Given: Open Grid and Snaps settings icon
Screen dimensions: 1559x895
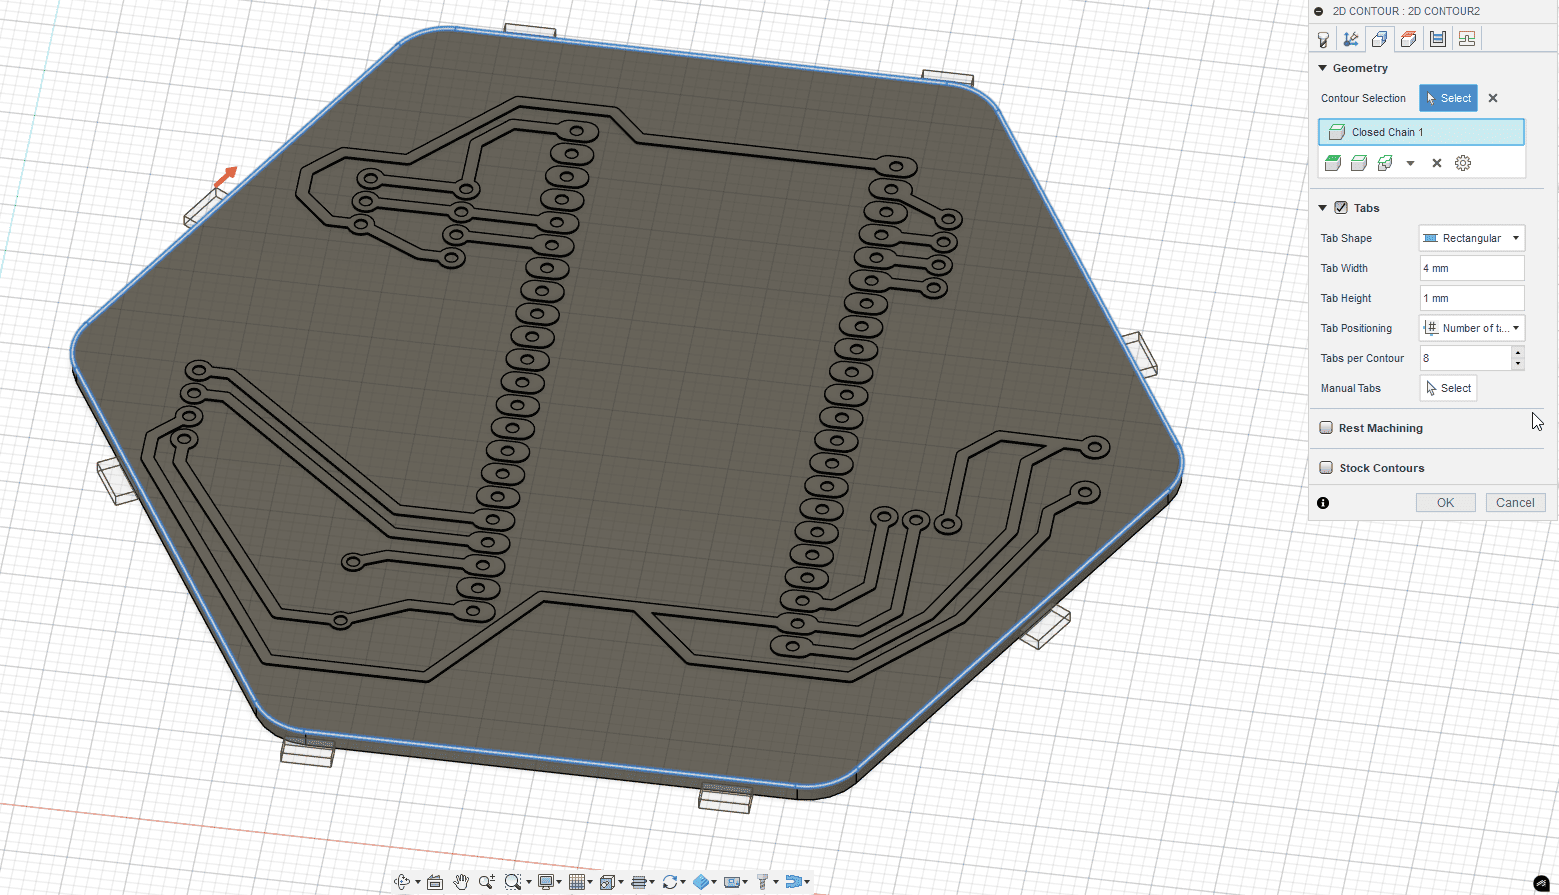Looking at the screenshot, I should pos(577,882).
